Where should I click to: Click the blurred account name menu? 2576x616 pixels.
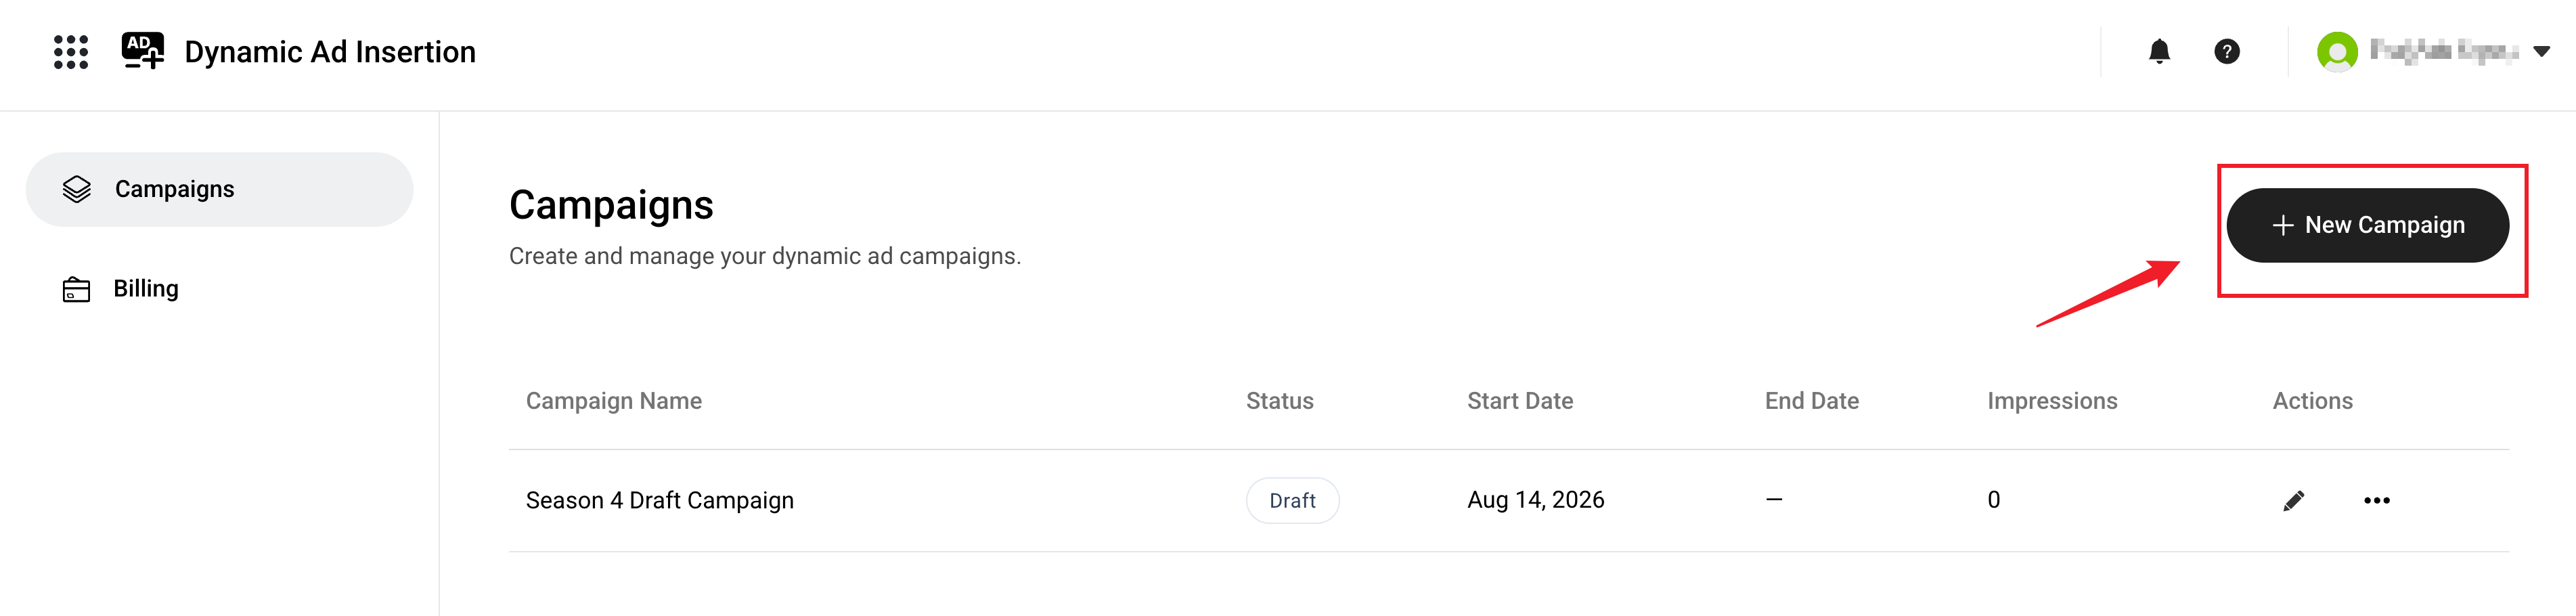point(2443,51)
